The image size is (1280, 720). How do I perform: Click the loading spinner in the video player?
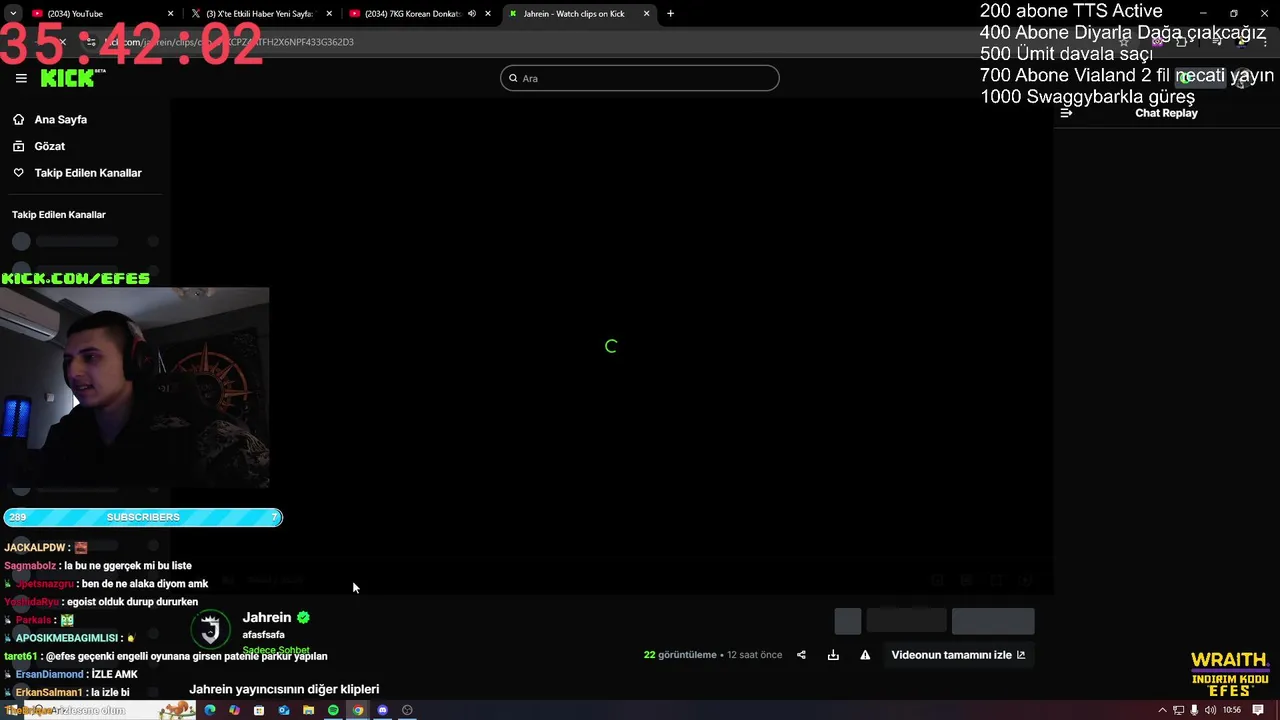[611, 346]
